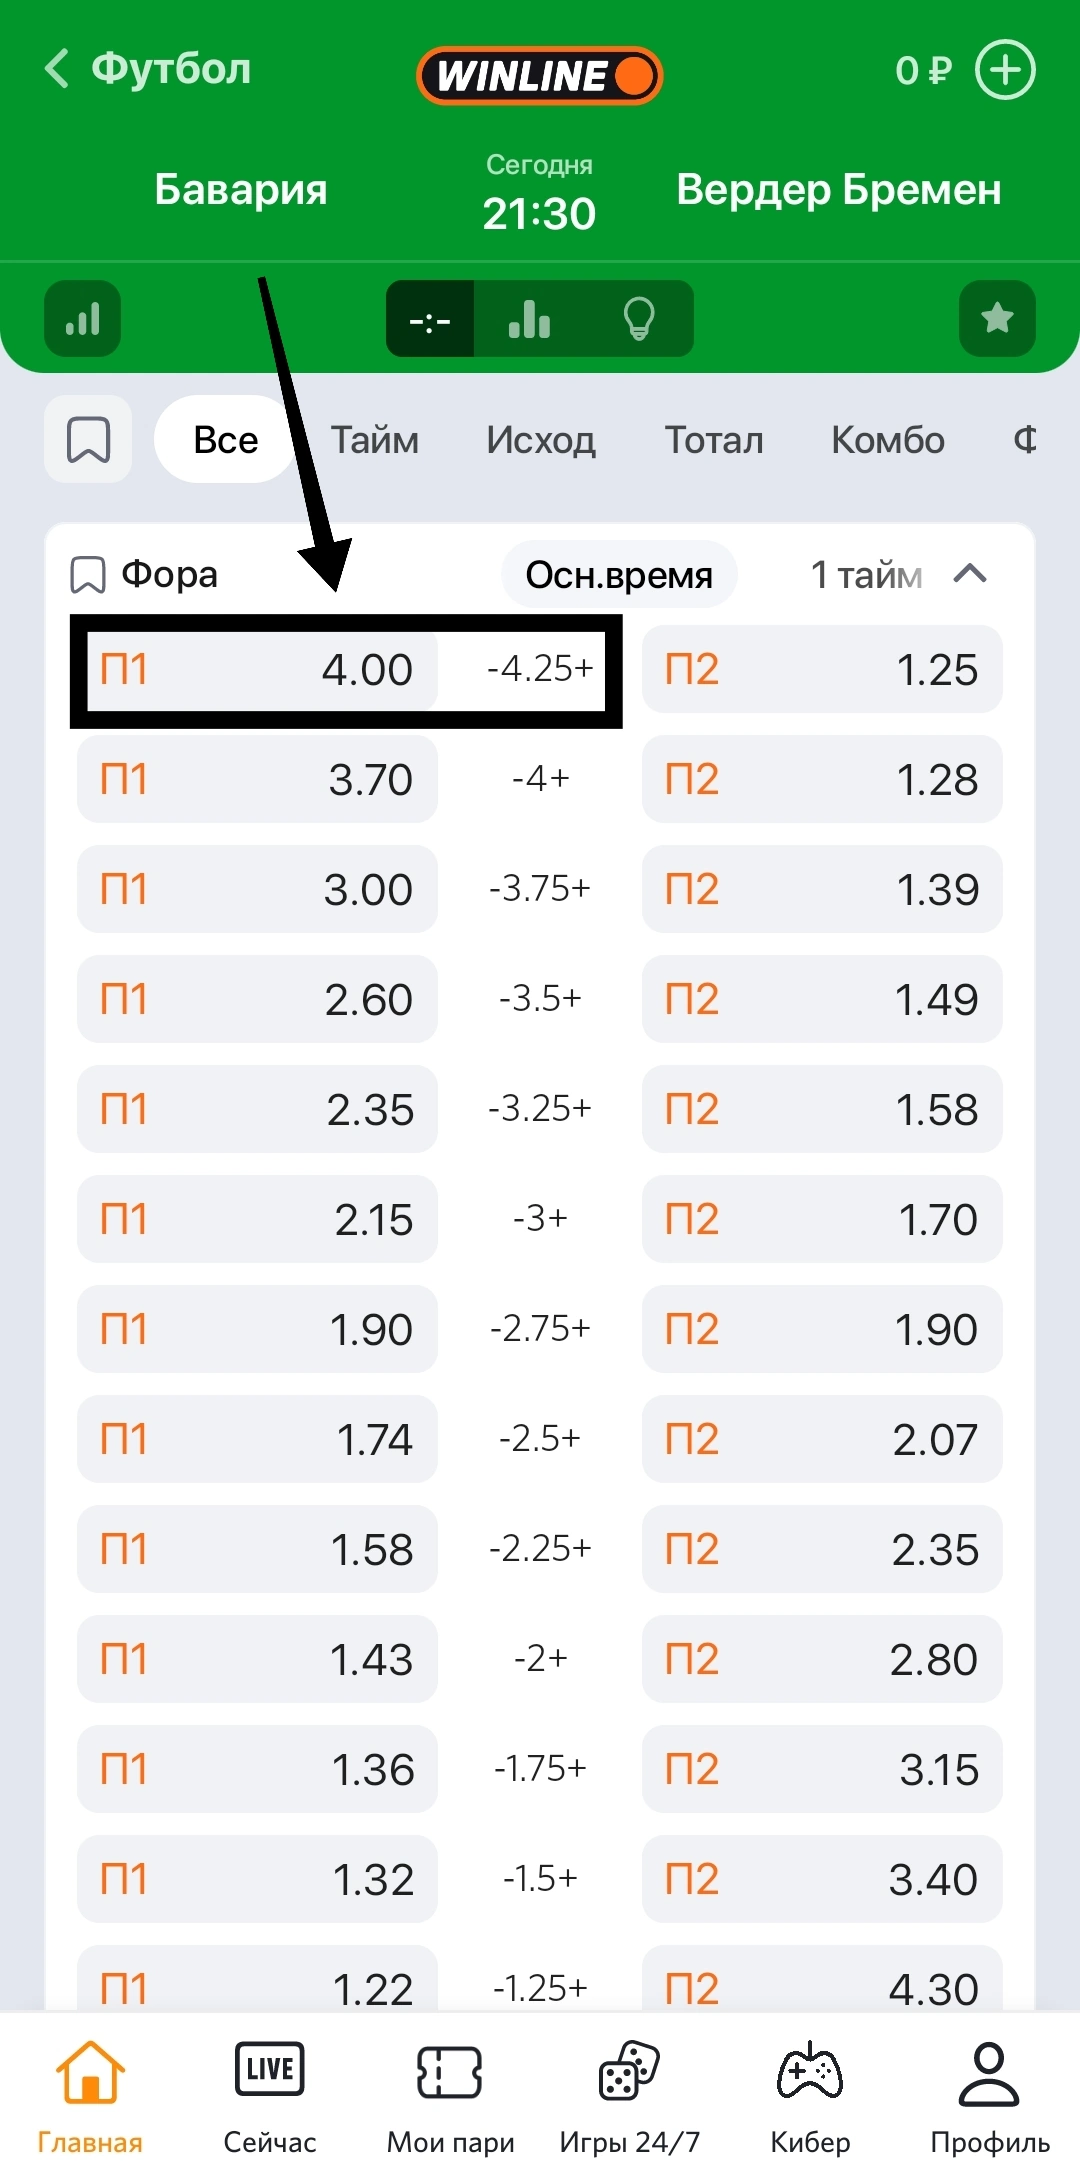
Task: Add match to favorites with star icon
Action: [997, 319]
